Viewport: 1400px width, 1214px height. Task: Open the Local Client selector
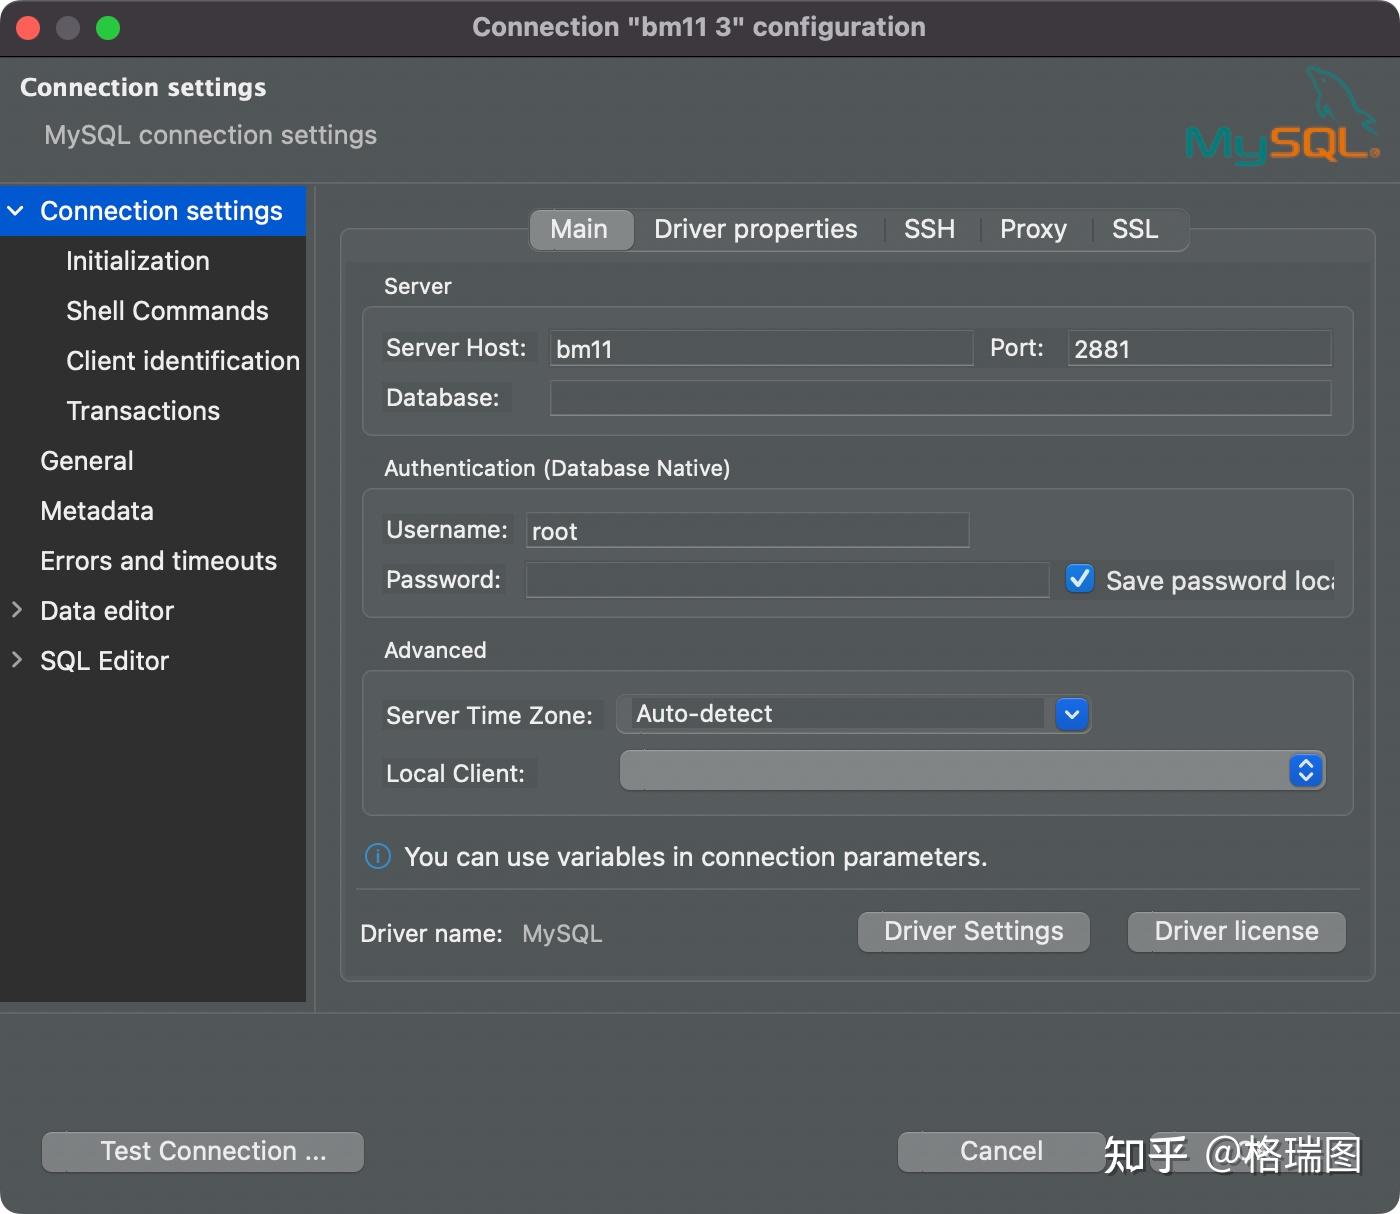click(972, 771)
